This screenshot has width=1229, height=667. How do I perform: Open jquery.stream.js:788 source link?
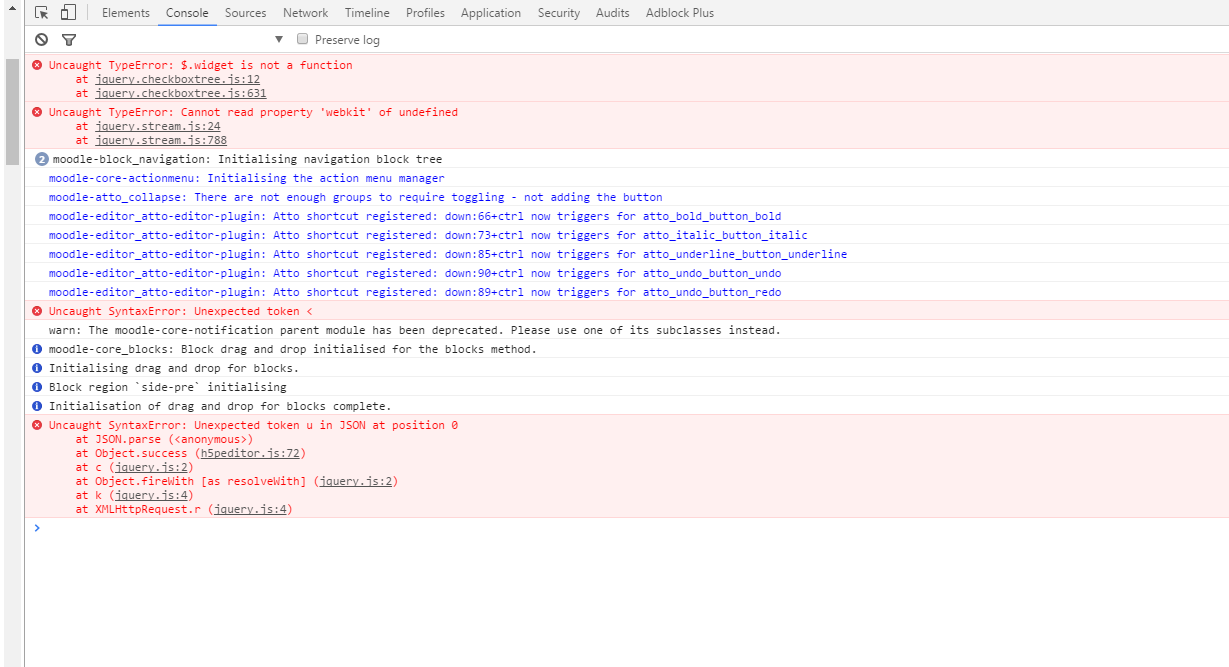[x=161, y=140]
